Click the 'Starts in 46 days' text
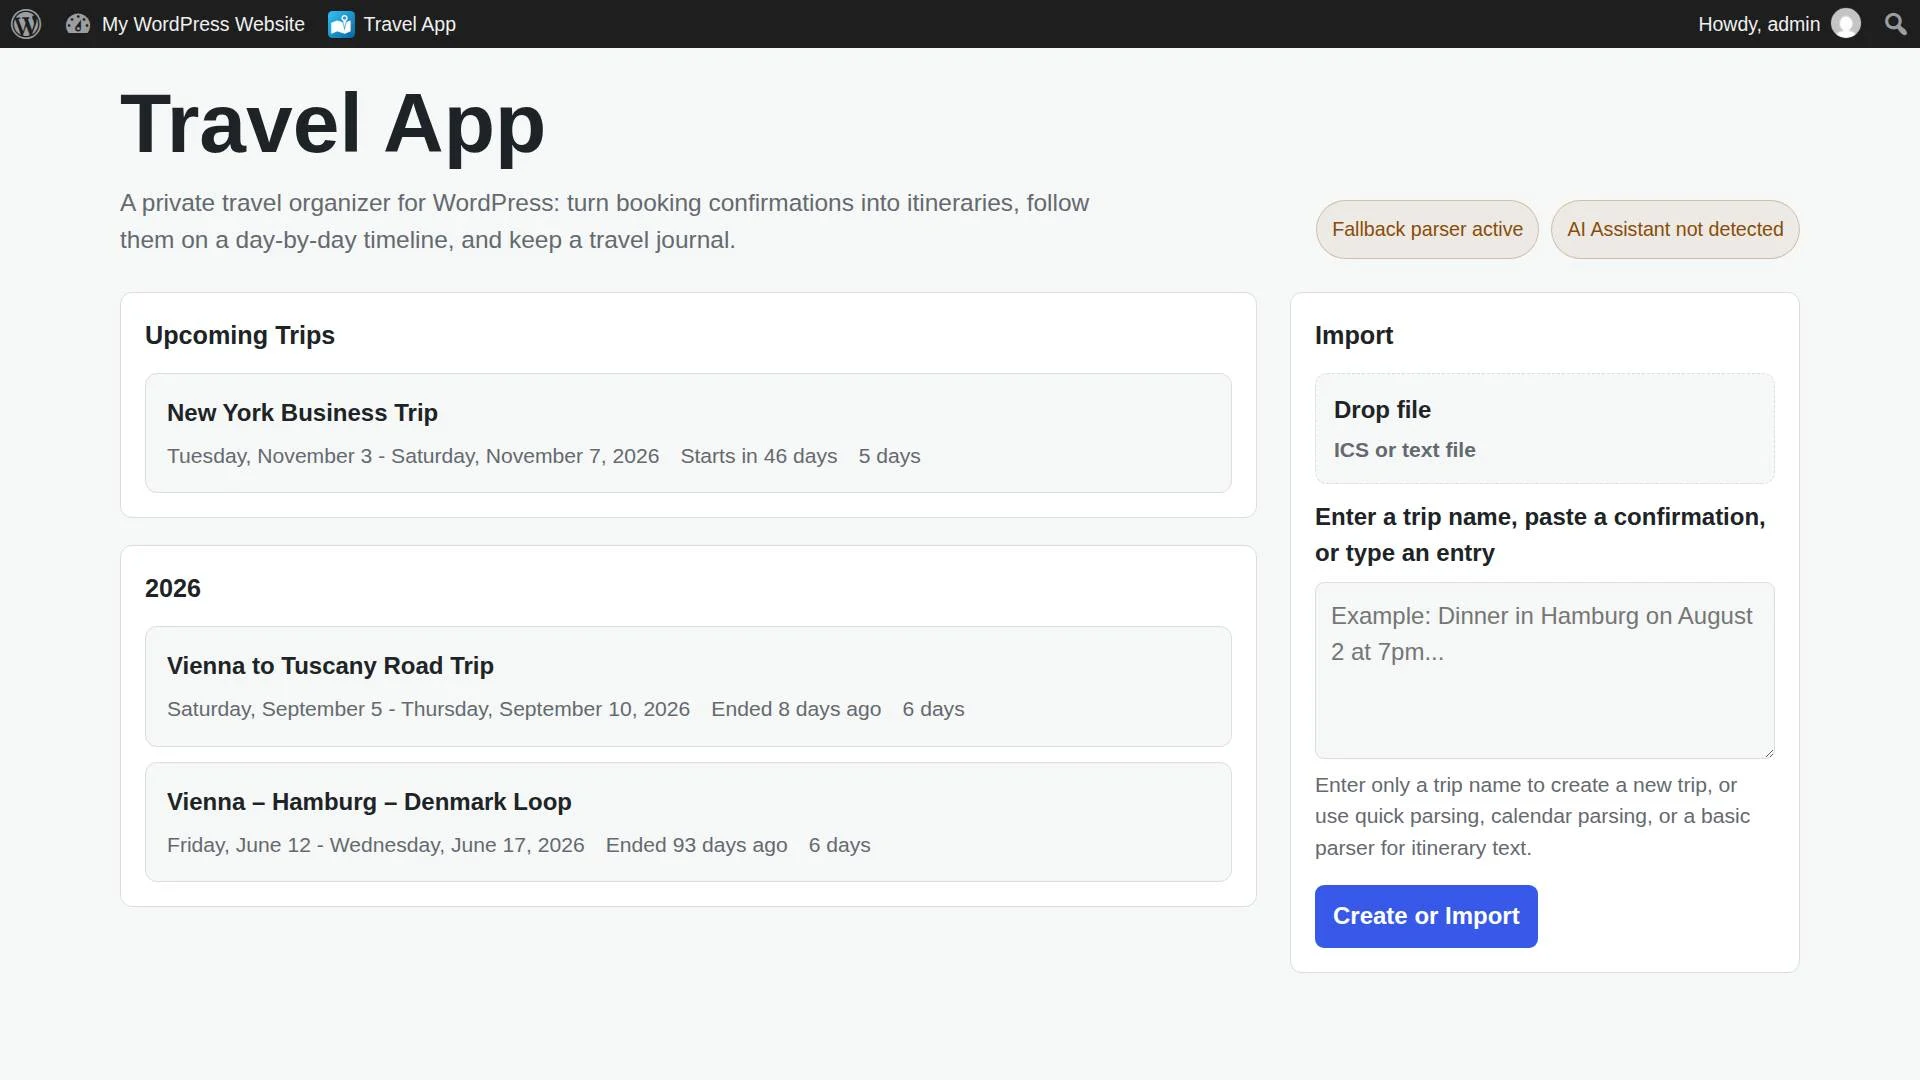This screenshot has height=1080, width=1920. click(x=759, y=456)
